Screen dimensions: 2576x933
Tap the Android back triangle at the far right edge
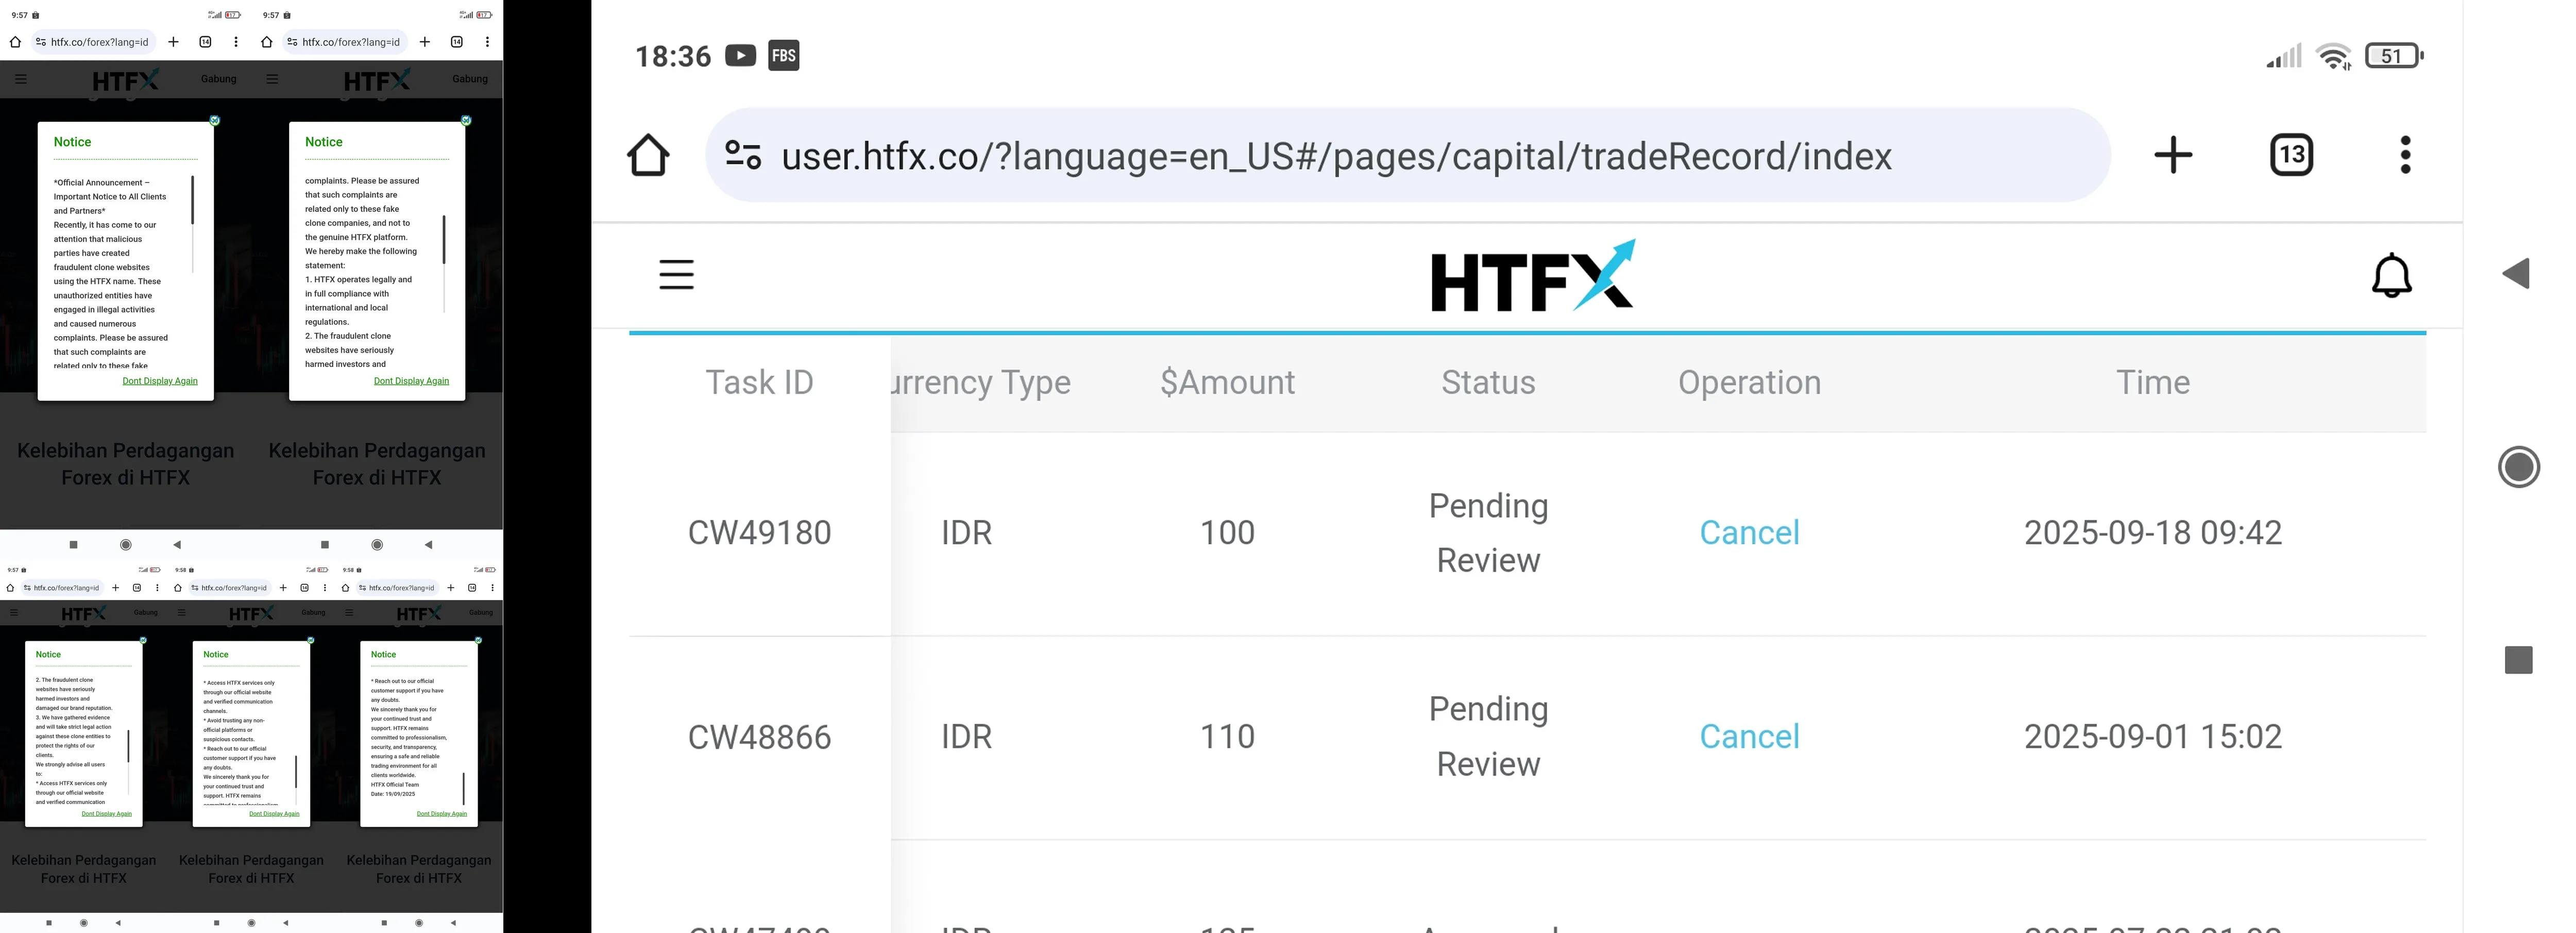2516,274
